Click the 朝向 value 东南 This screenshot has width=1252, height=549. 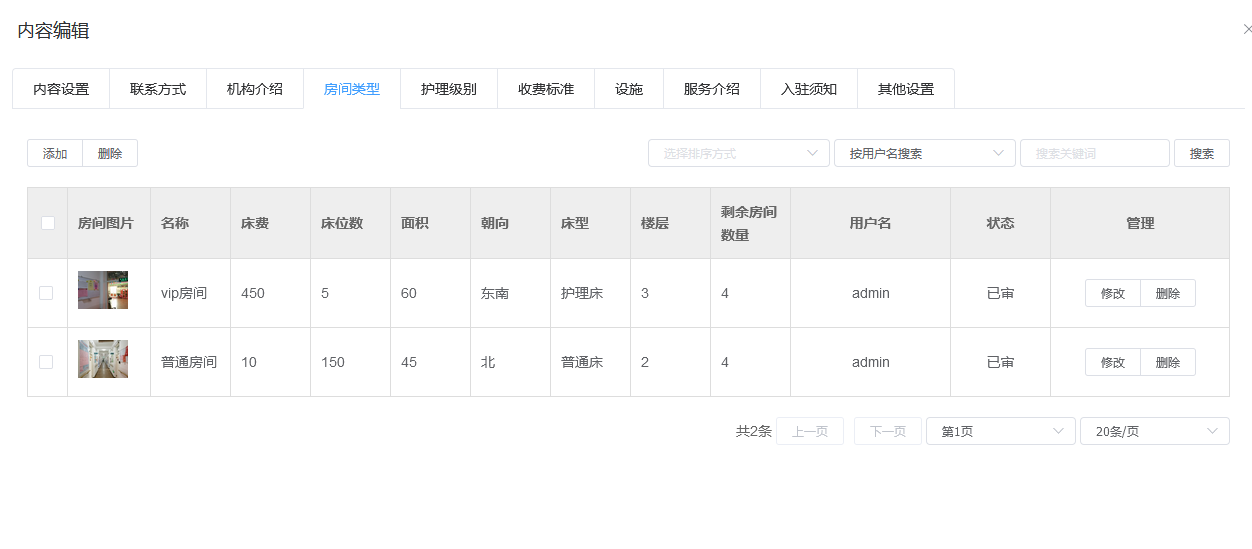pyautogui.click(x=495, y=293)
